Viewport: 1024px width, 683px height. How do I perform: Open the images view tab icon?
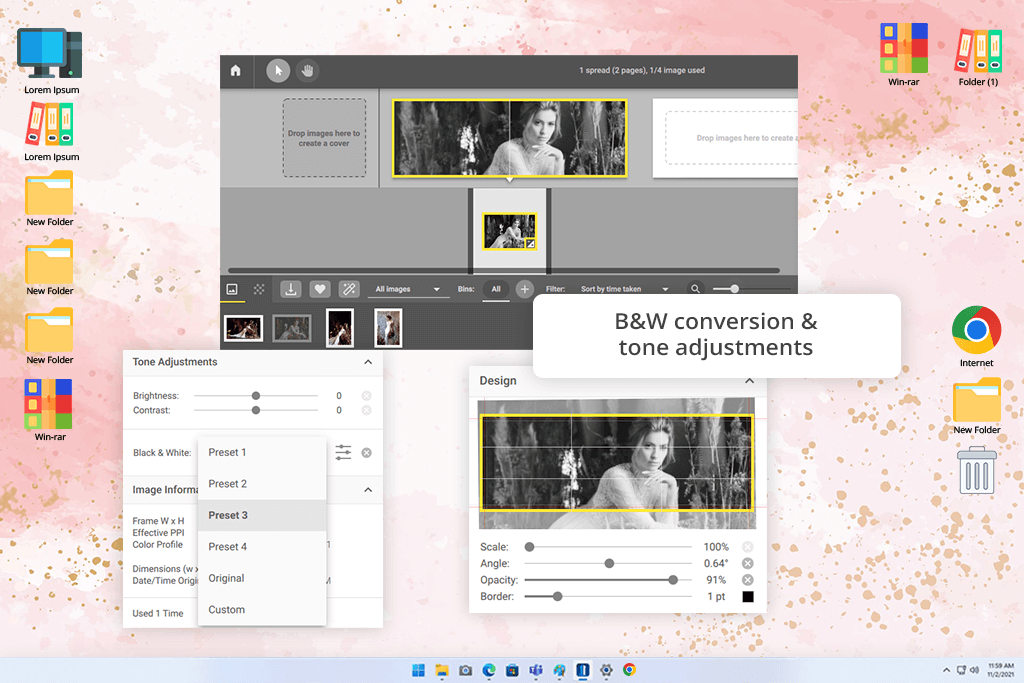click(x=232, y=289)
